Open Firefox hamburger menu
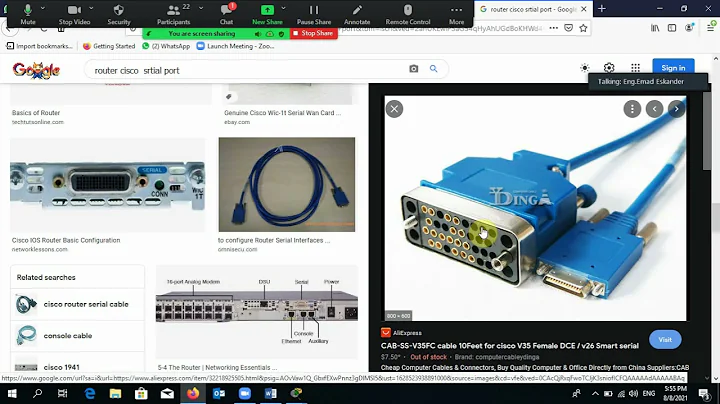 coord(710,28)
